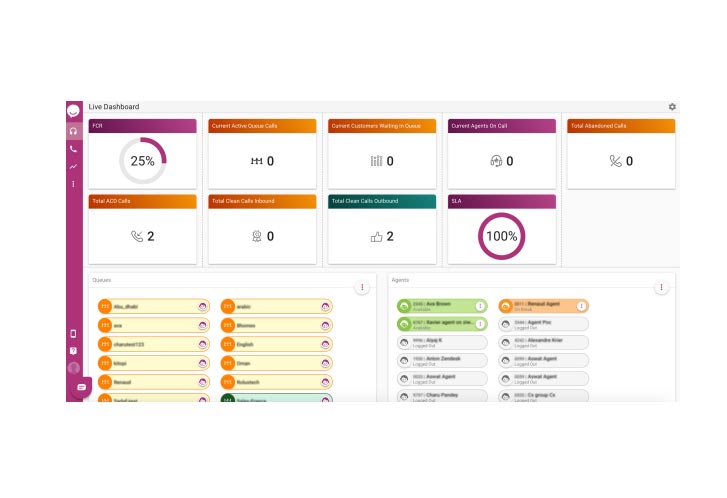727x498 pixels.
Task: Click the Total Clean Calls Outbound header
Action: coord(382,201)
